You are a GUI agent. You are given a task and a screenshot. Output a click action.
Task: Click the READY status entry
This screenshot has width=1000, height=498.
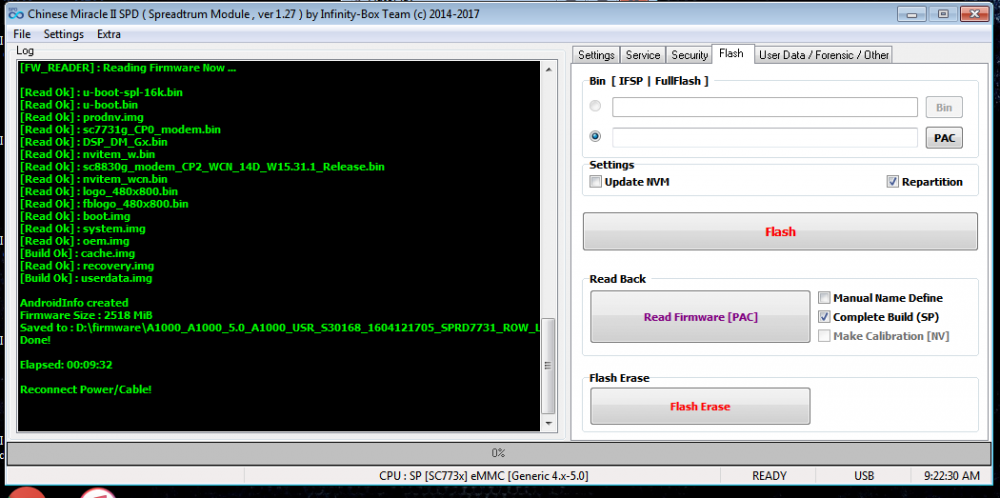coord(769,476)
